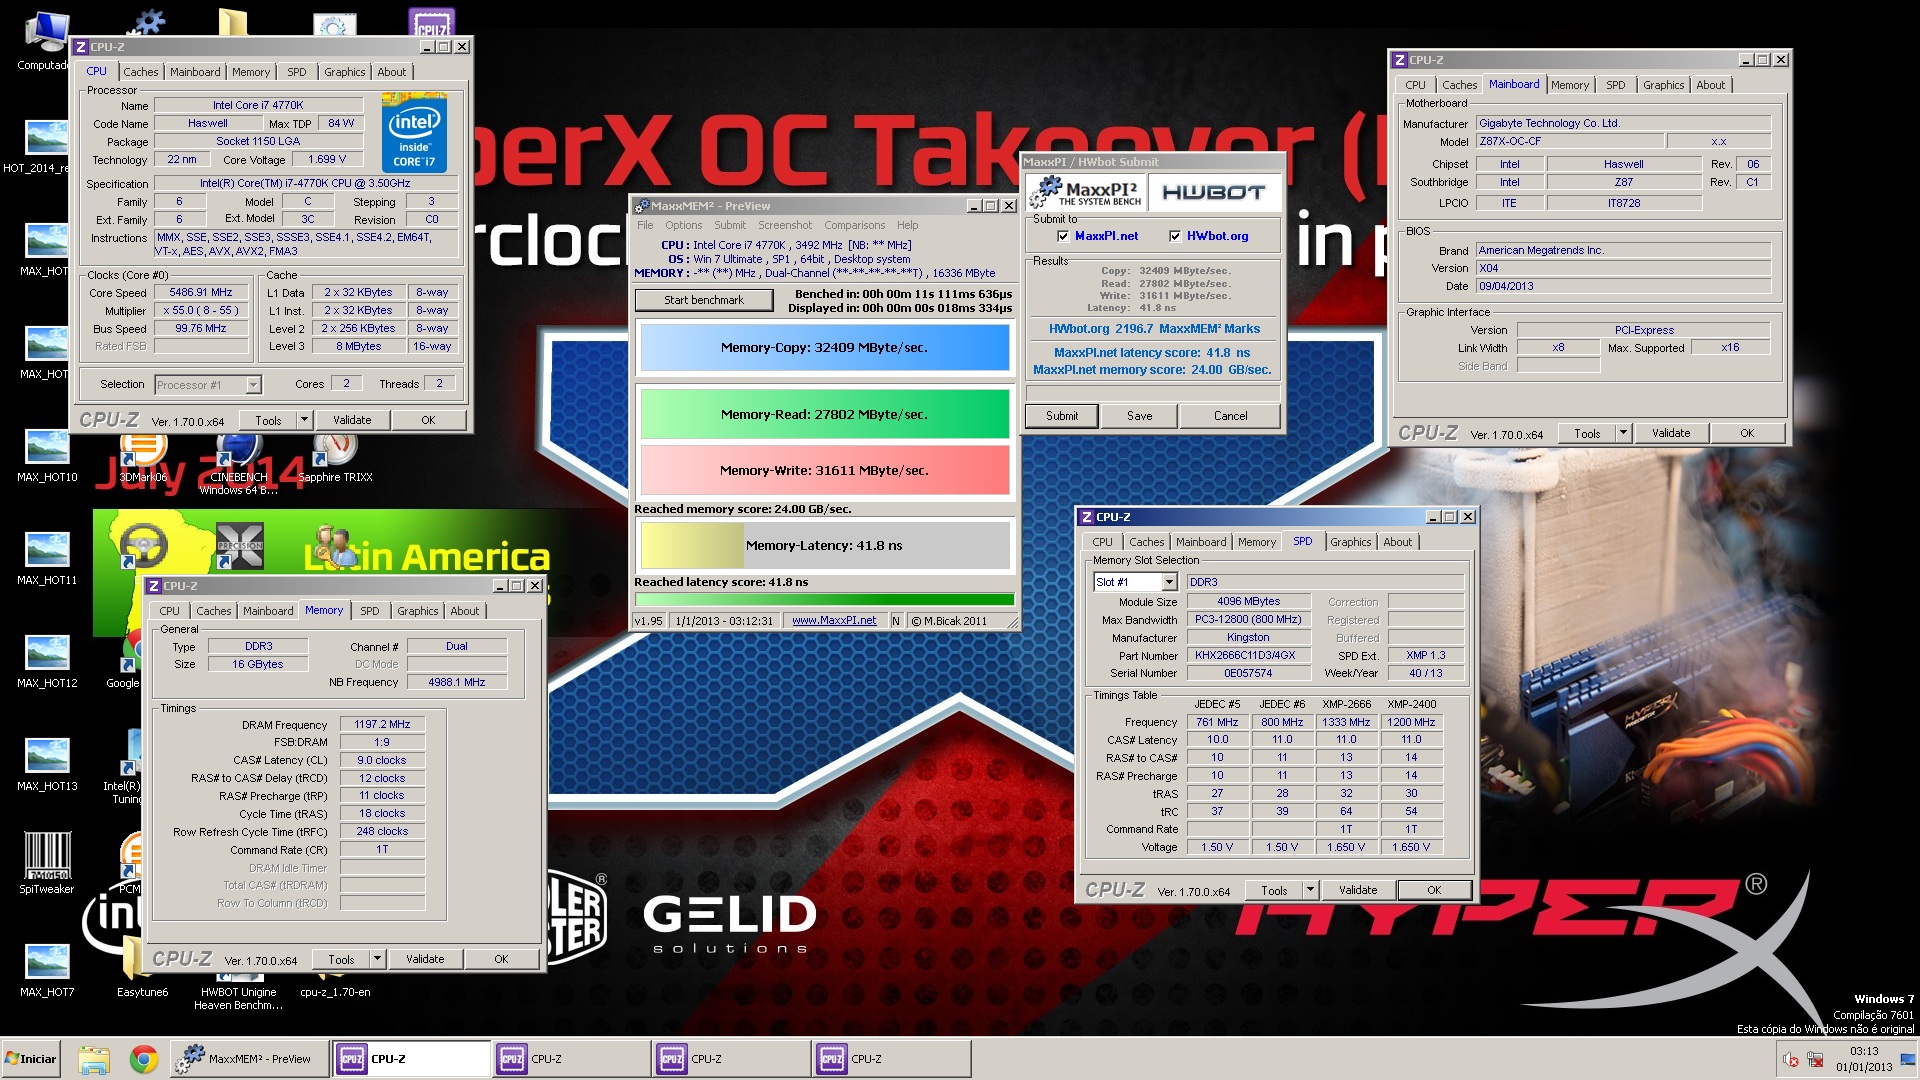
Task: Open the MAX_HOT10 desktop image file
Action: (x=47, y=456)
